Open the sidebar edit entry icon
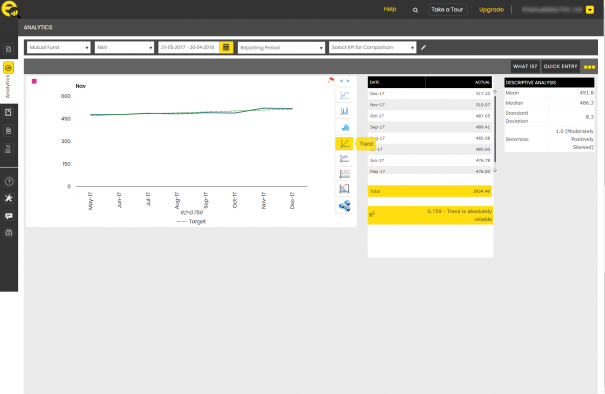Image resolution: width=605 pixels, height=394 pixels. pyautogui.click(x=8, y=112)
